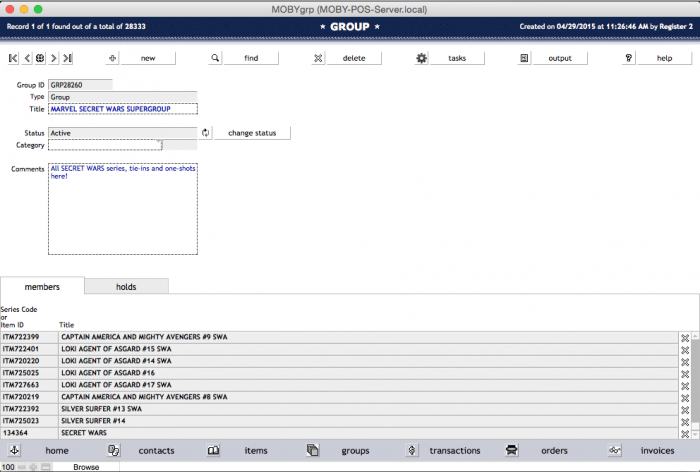The width and height of the screenshot is (700, 472).
Task: Remove LOKI AGENT OF ASGARD #16 row
Action: (x=685, y=374)
